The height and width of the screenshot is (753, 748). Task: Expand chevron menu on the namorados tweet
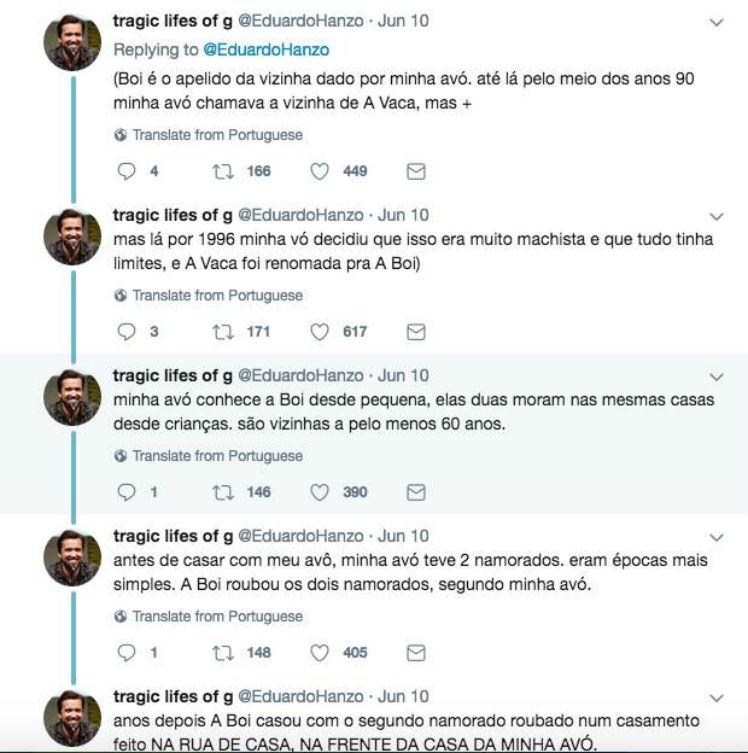(x=716, y=537)
